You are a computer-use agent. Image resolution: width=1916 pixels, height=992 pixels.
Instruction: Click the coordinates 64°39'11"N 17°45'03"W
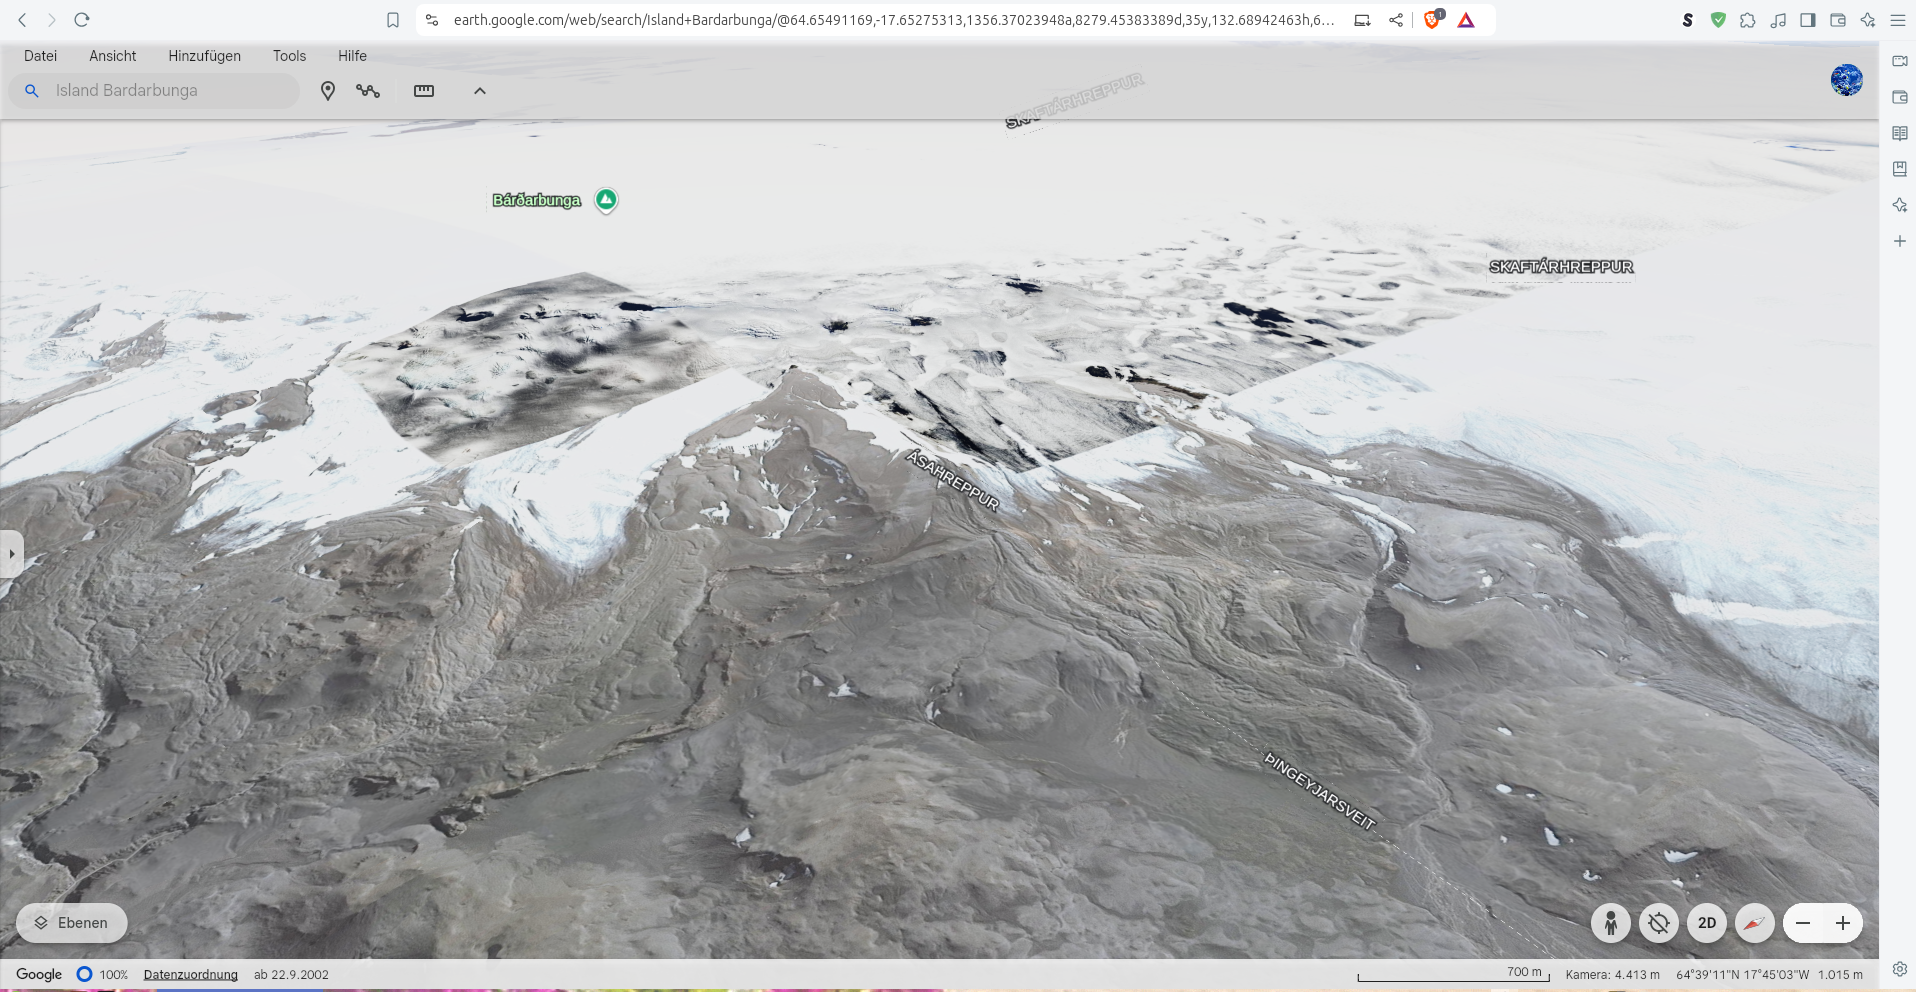coord(1743,975)
